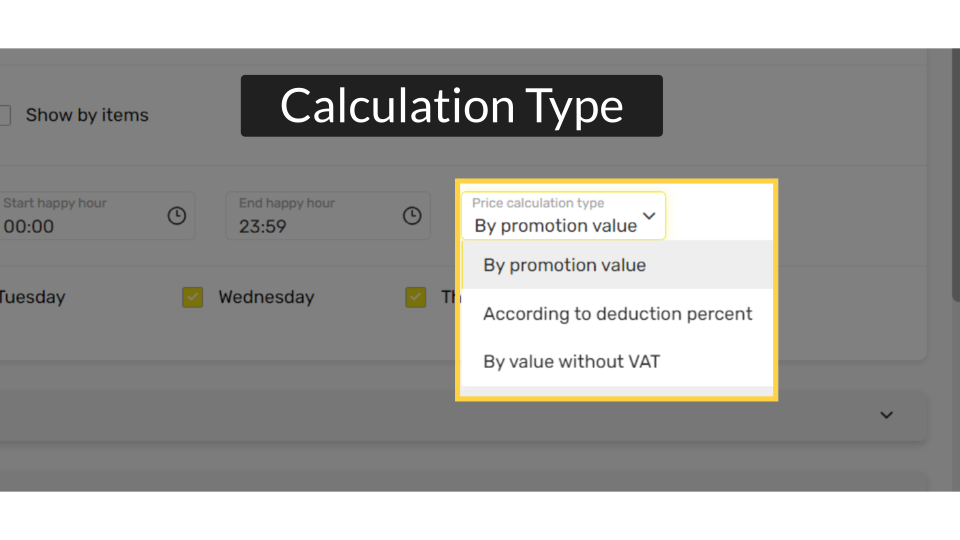This screenshot has width=960, height=540.
Task: Uncheck the Wednesday checkbox
Action: pos(192,297)
